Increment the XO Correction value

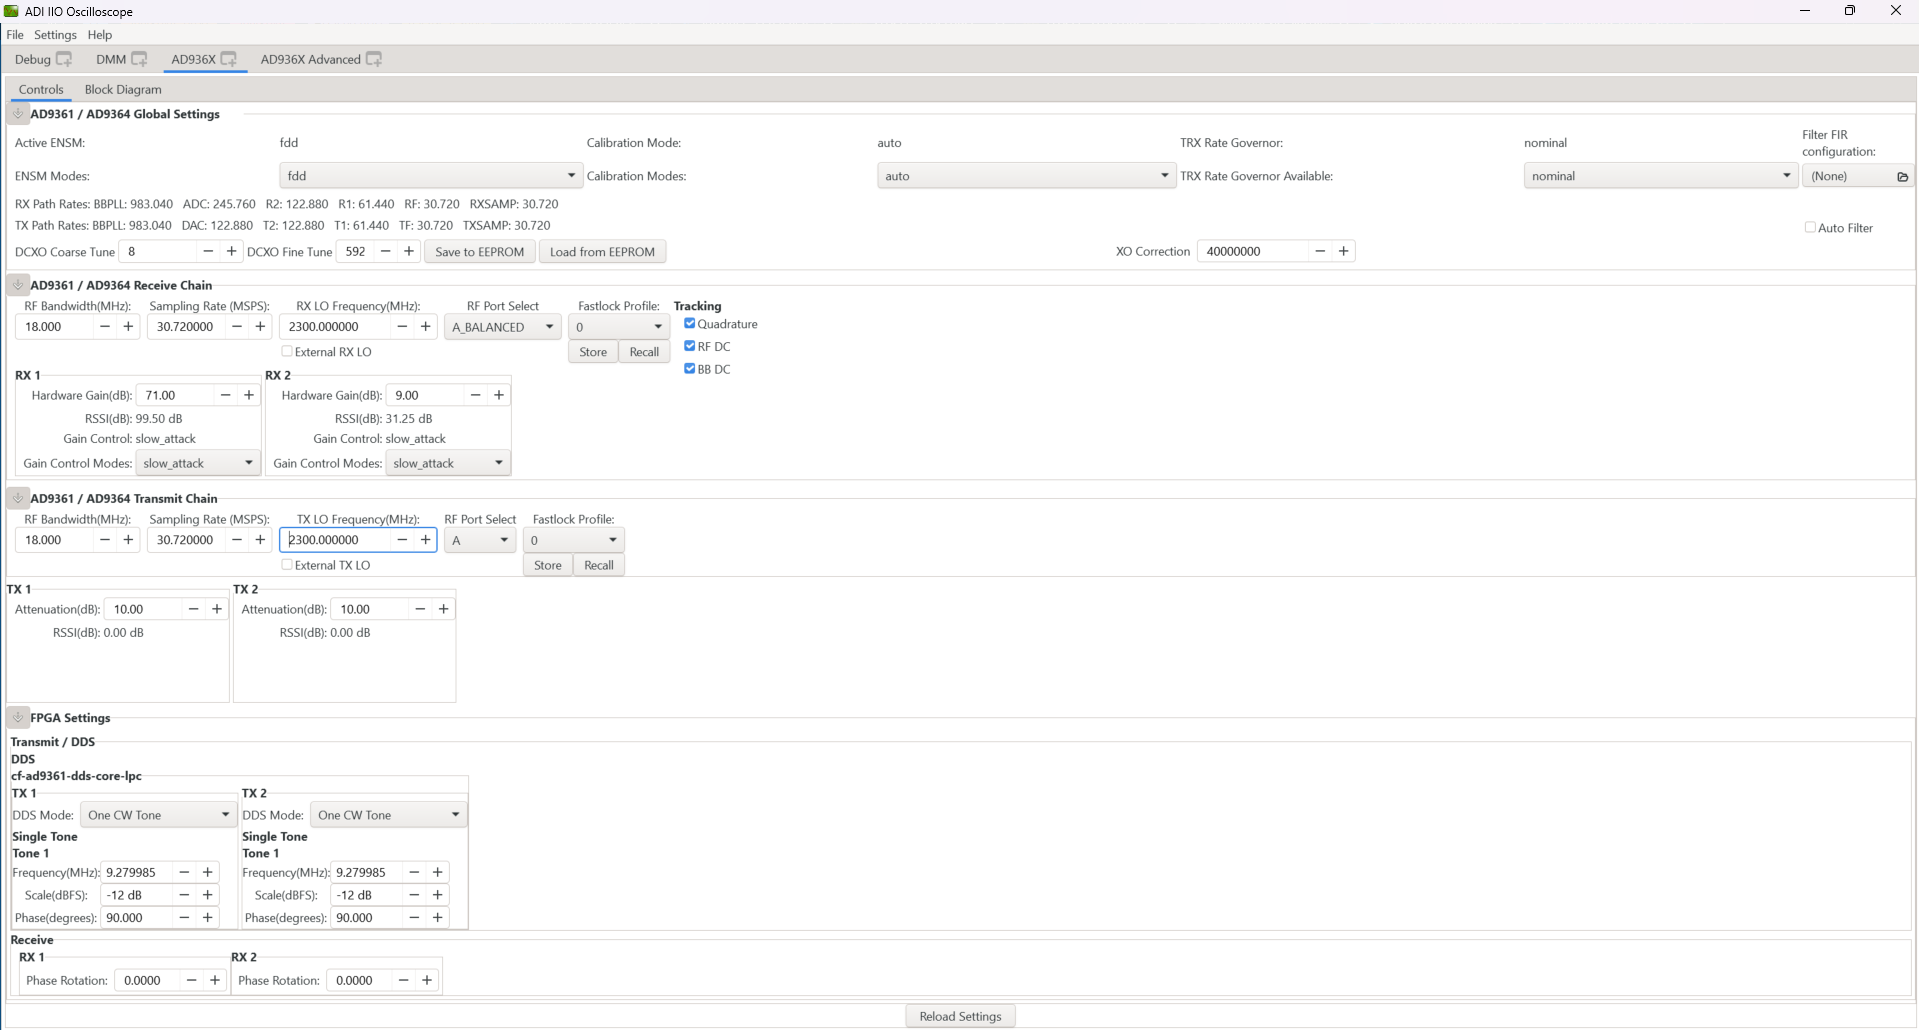[x=1344, y=251]
